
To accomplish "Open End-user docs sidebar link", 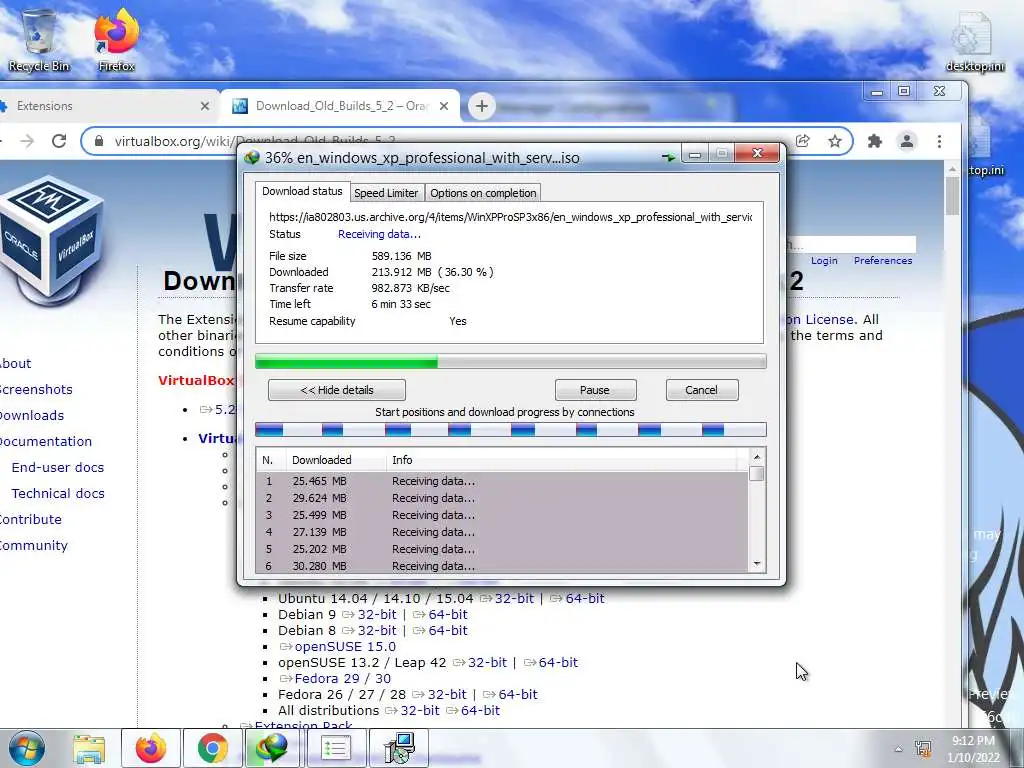I will (57, 468).
